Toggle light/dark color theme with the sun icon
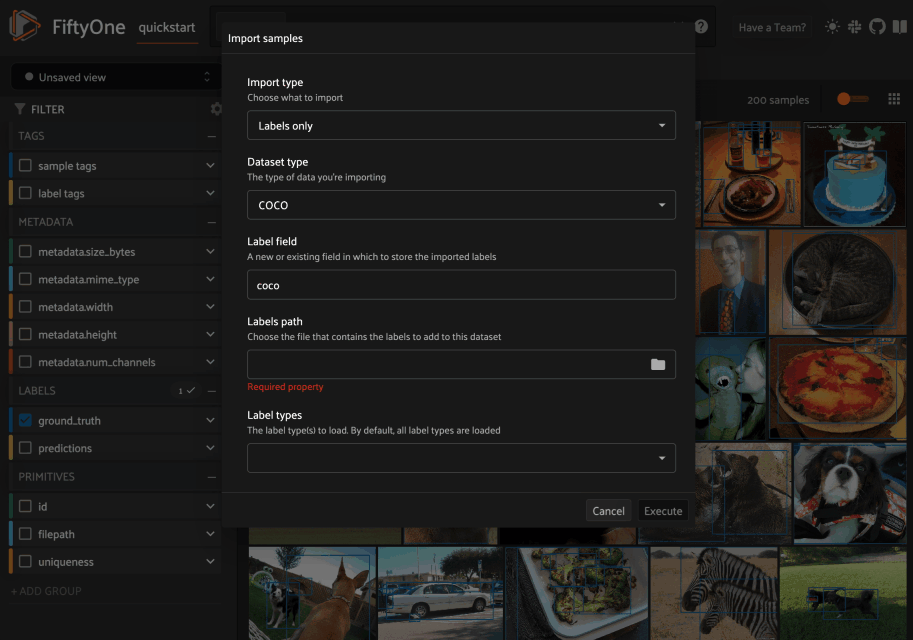Image resolution: width=913 pixels, height=640 pixels. click(831, 27)
